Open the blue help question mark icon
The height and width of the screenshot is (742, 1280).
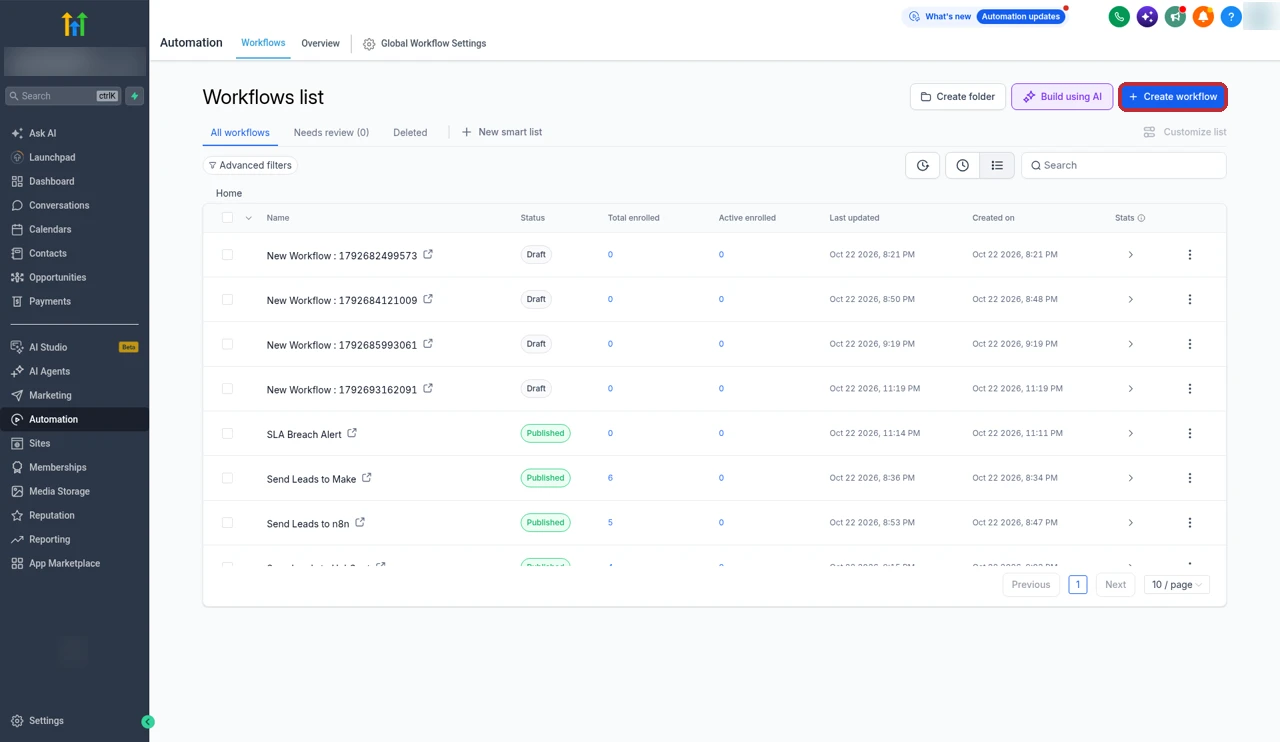[1231, 17]
